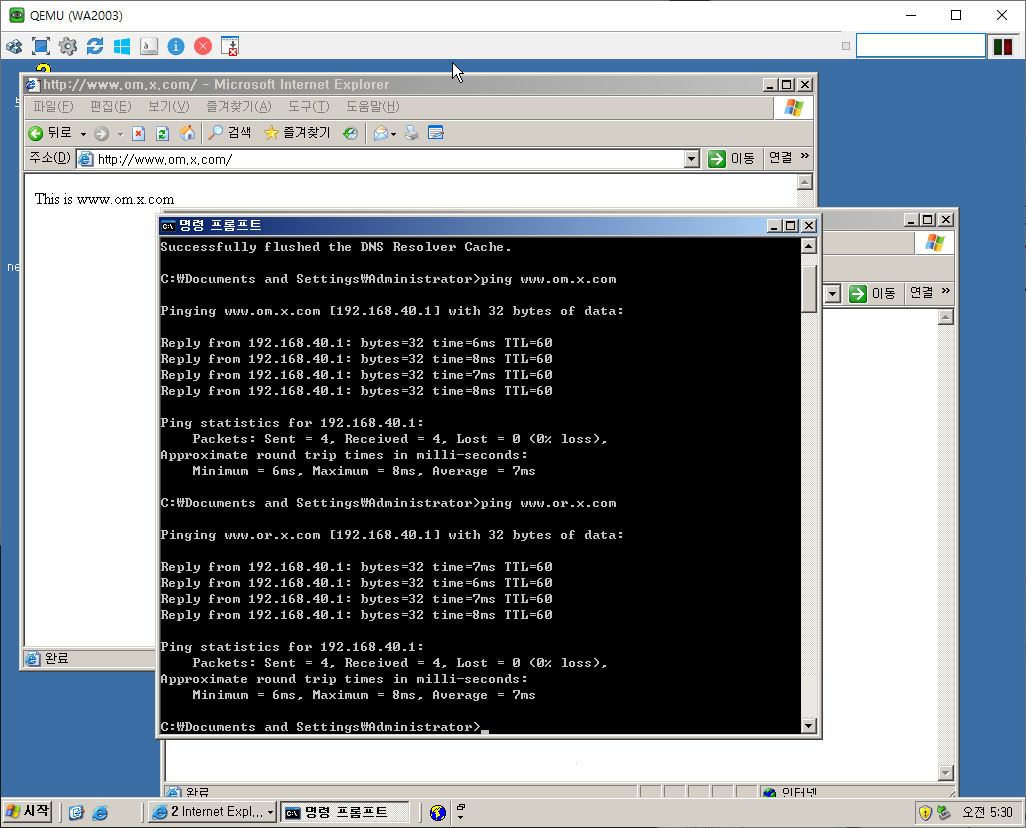The height and width of the screenshot is (828, 1026).
Task: Click command prompt scrollbar up arrow
Action: pyautogui.click(x=809, y=246)
